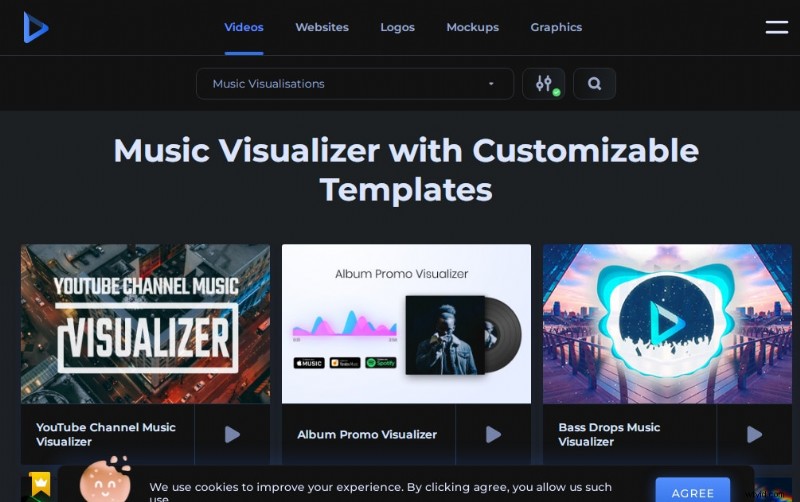
Task: Click the AGREE cookie button
Action: 692,491
